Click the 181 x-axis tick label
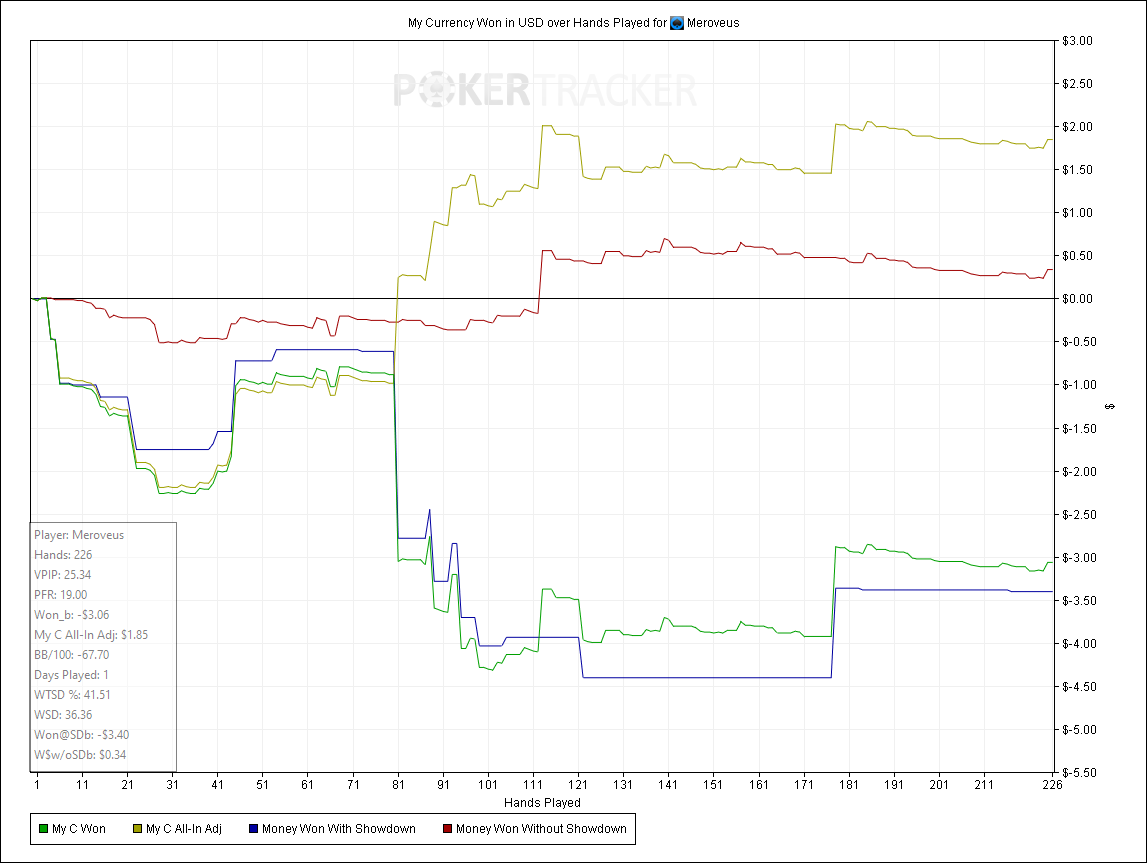 (x=849, y=785)
